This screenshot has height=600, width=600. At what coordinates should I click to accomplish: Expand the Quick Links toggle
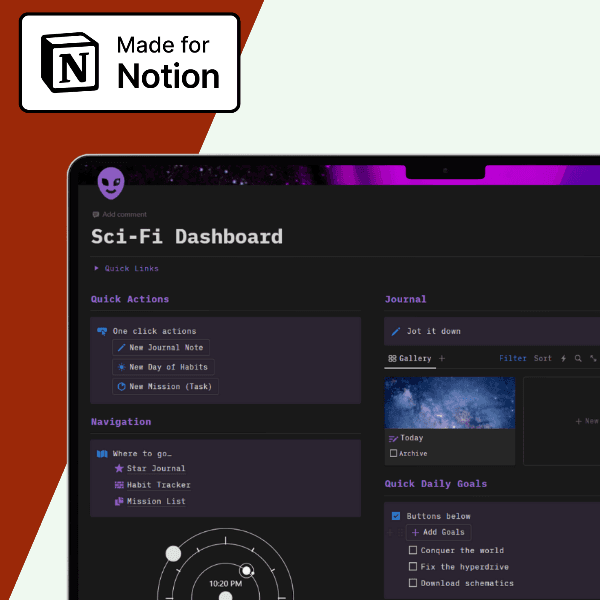[96, 268]
